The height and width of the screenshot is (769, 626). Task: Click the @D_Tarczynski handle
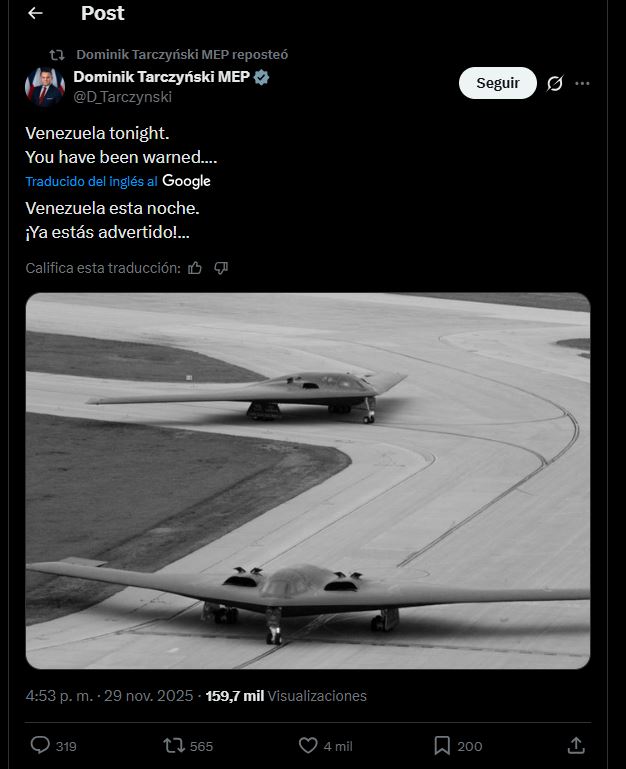pyautogui.click(x=122, y=97)
